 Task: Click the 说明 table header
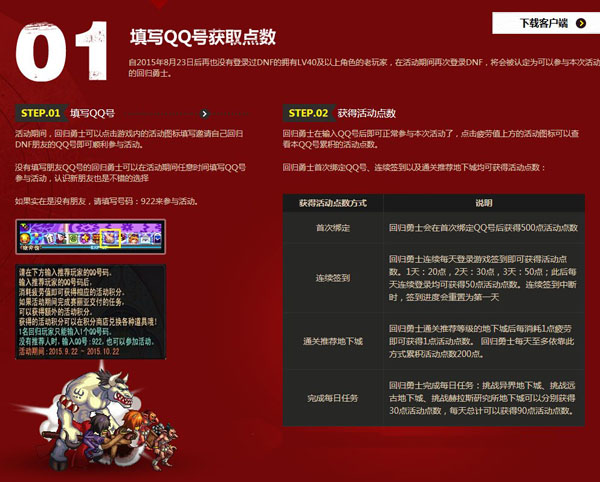click(484, 203)
